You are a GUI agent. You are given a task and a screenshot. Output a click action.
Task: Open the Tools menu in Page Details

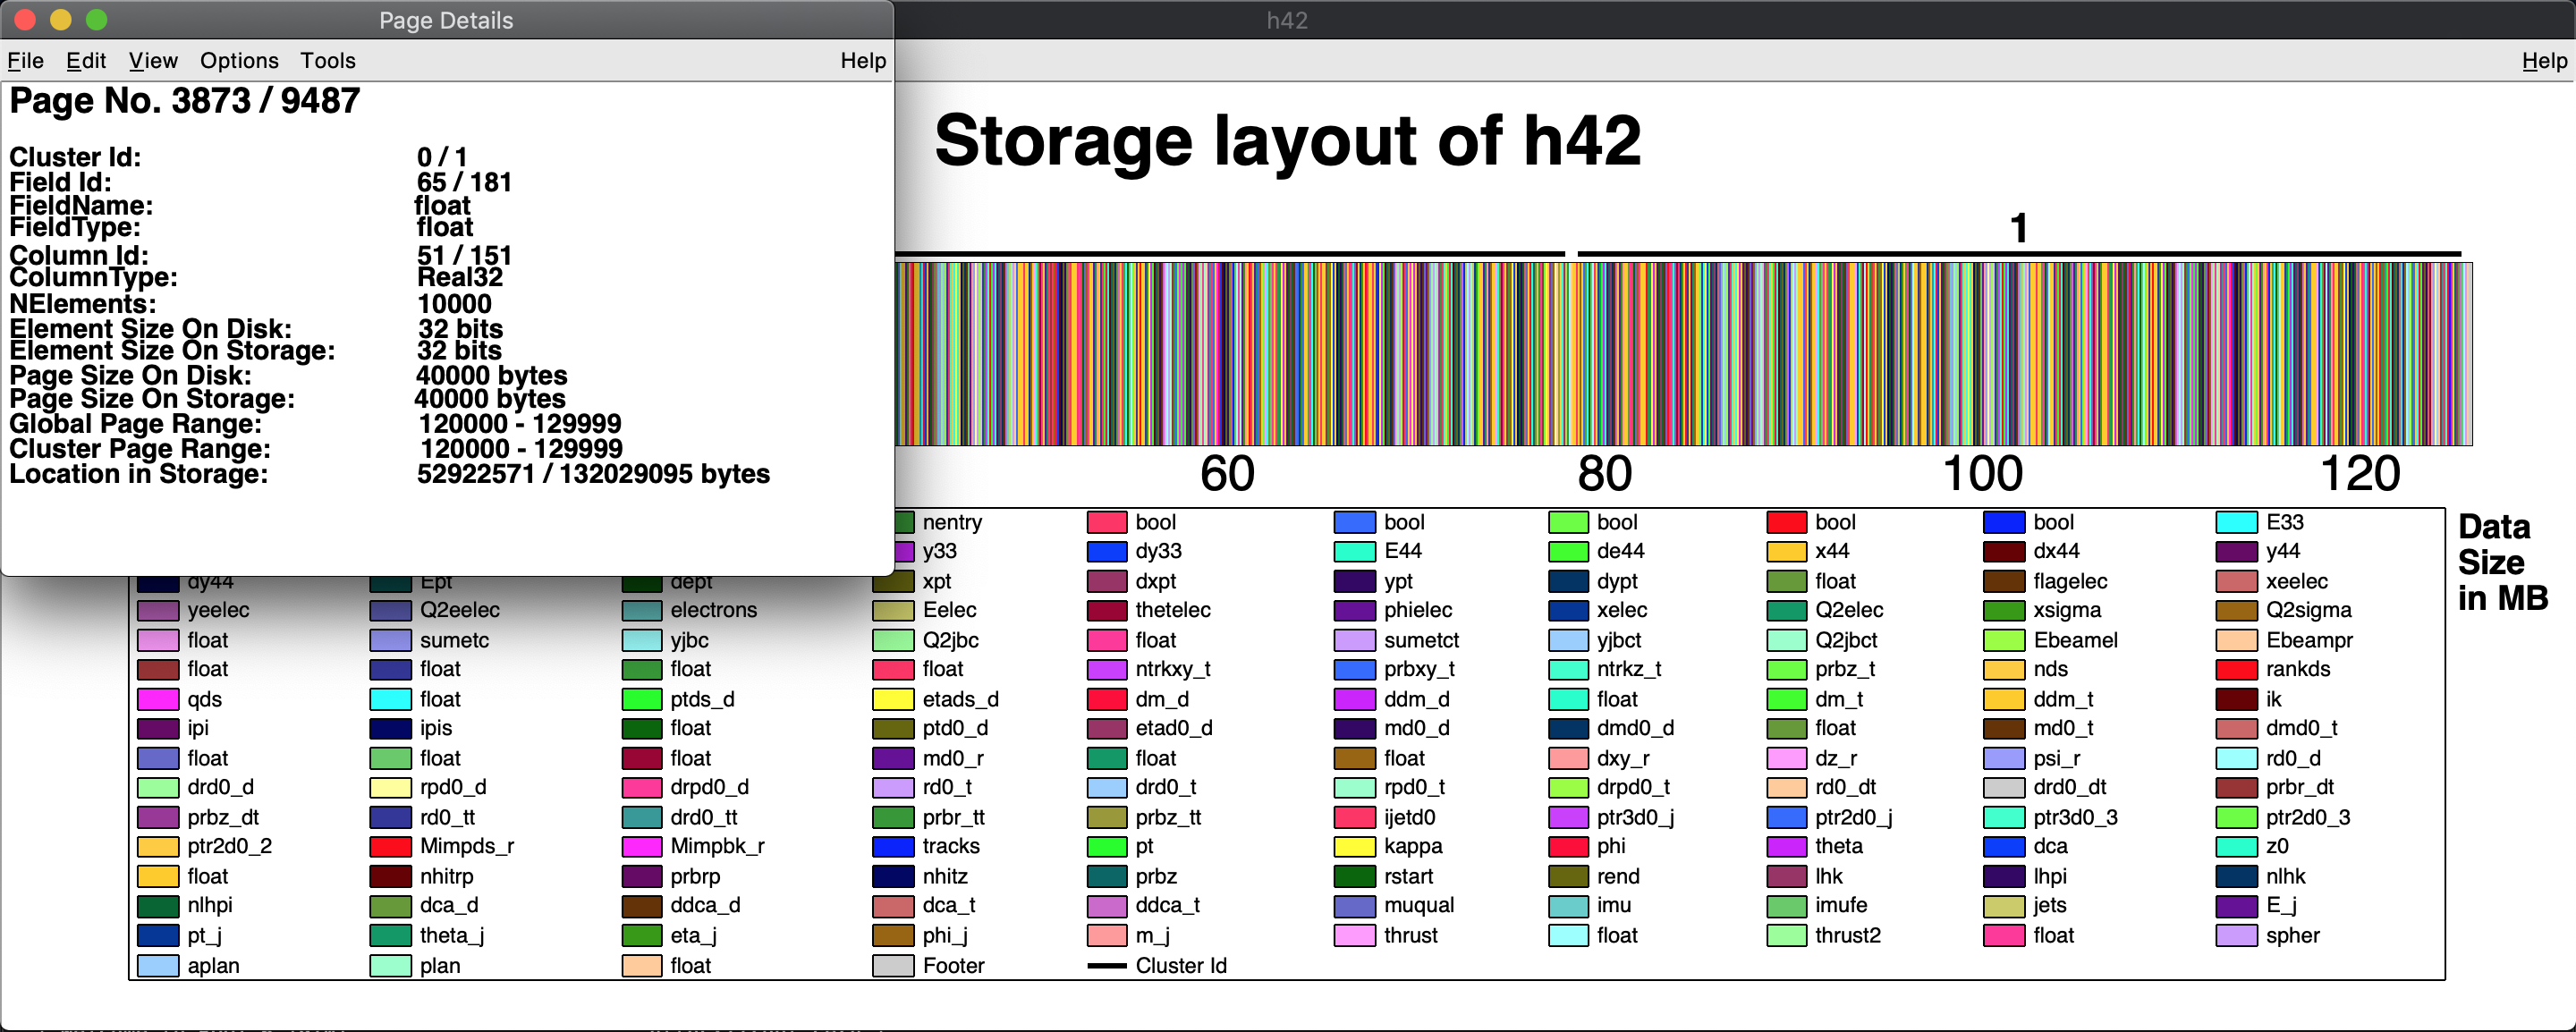(328, 61)
